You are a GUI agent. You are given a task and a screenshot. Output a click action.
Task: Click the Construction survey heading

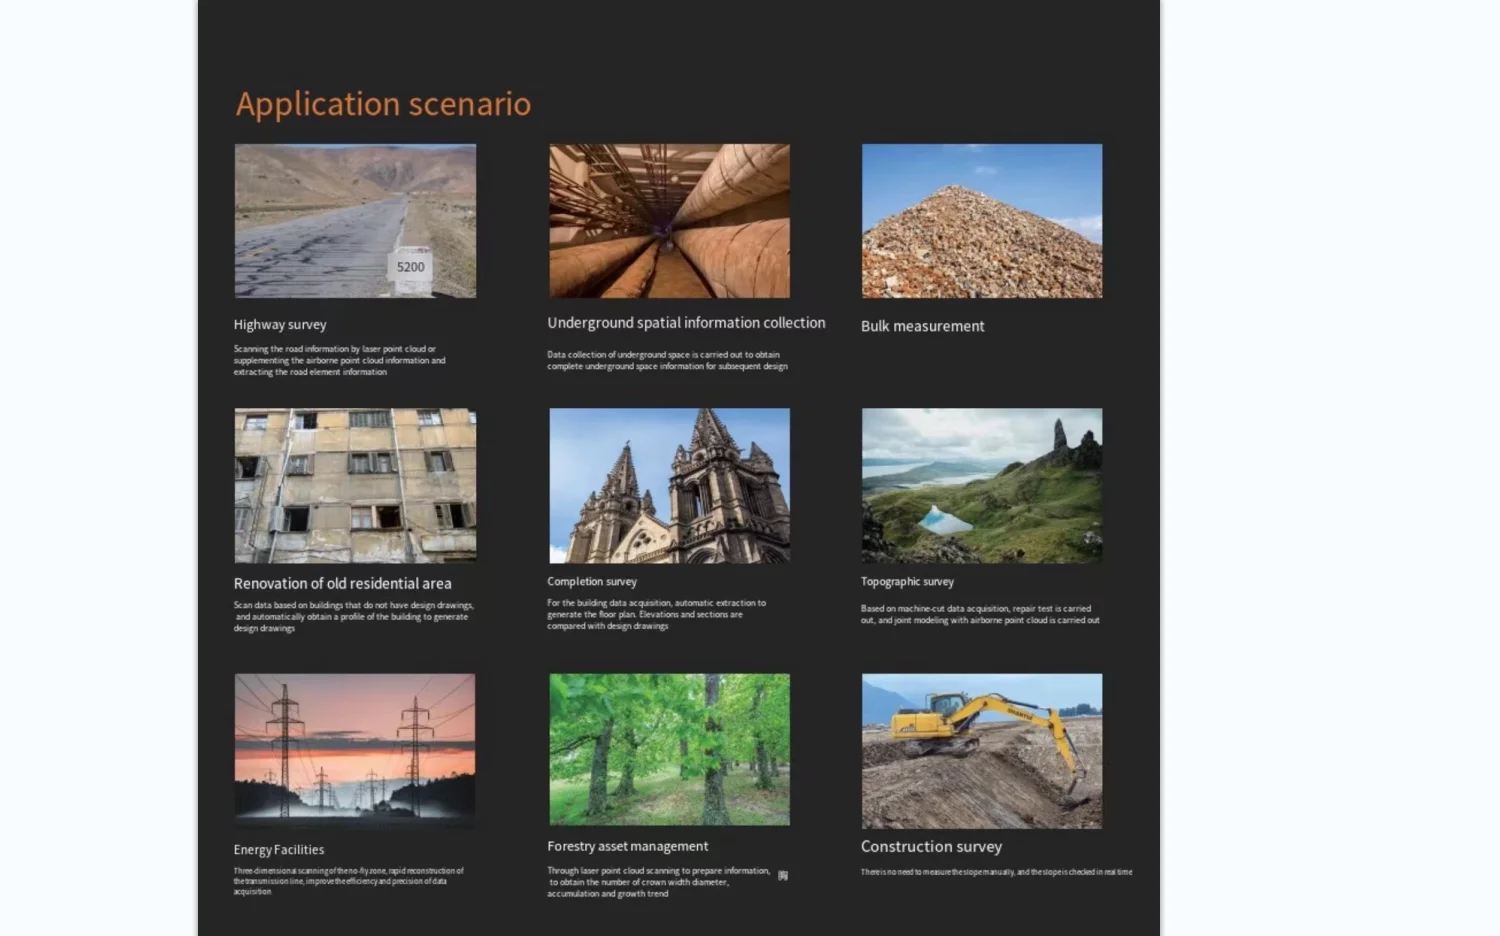point(931,847)
